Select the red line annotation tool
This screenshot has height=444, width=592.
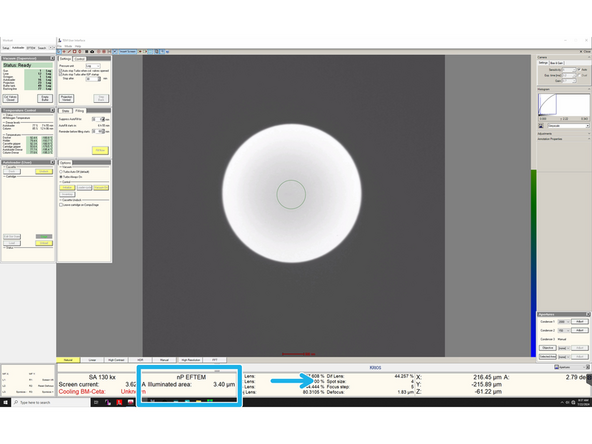tap(69, 51)
